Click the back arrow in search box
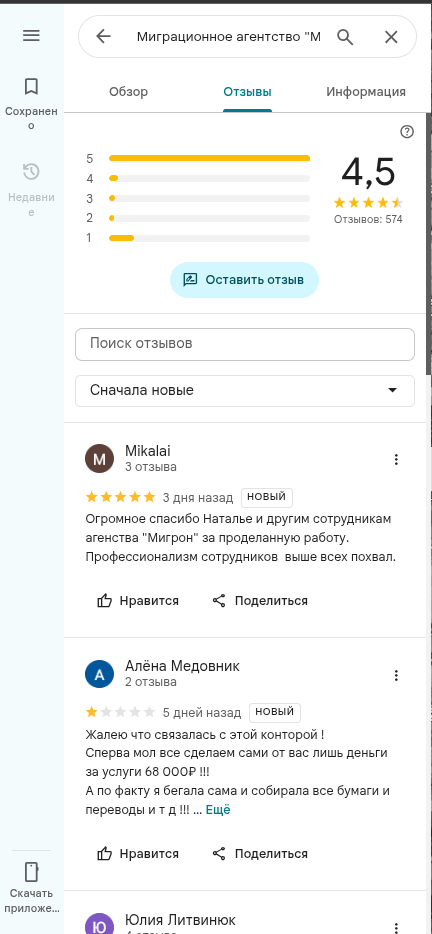This screenshot has width=432, height=934. [103, 37]
